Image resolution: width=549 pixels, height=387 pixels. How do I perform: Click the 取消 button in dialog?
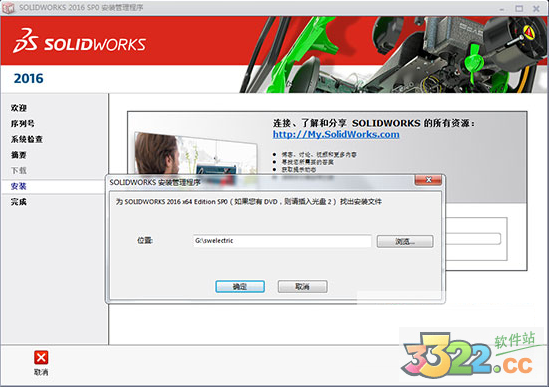(303, 286)
